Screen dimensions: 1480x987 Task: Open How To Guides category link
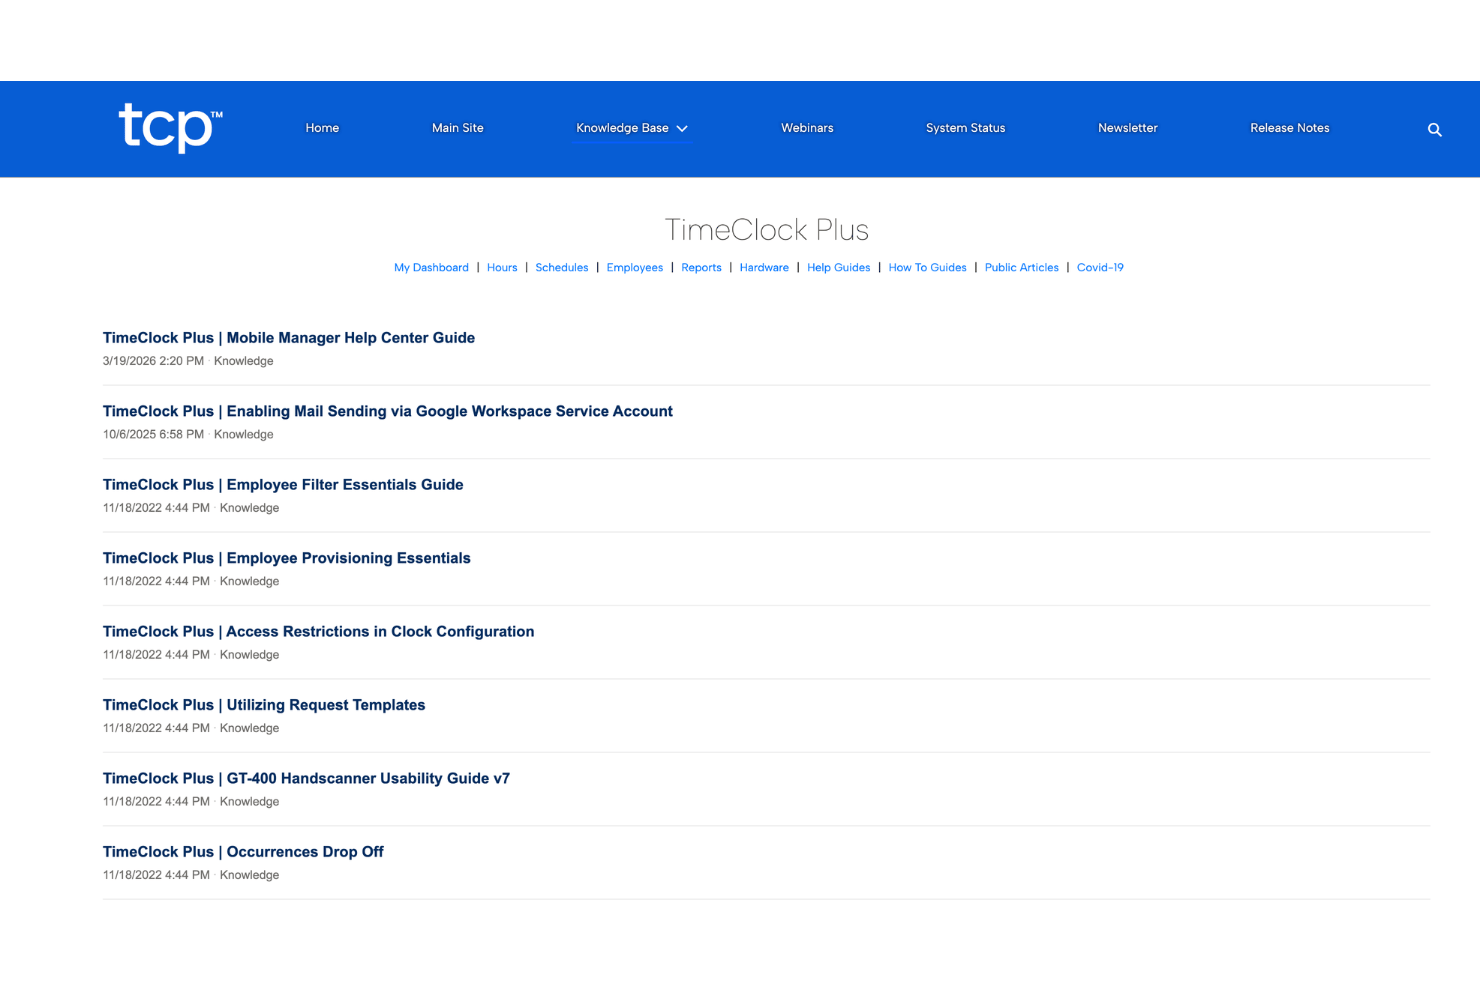[x=928, y=267]
